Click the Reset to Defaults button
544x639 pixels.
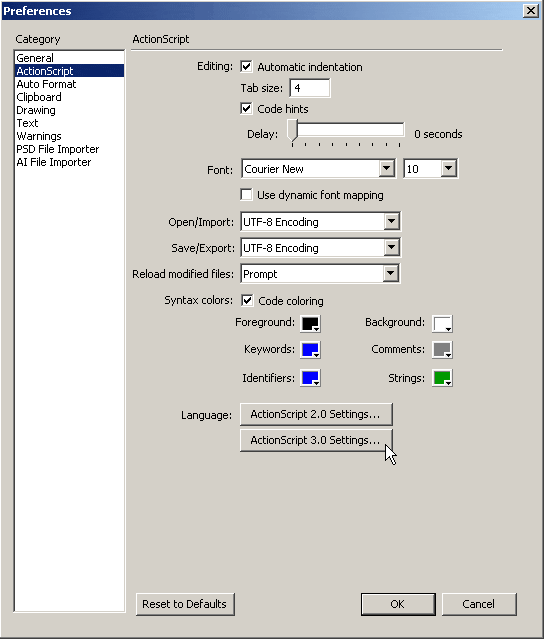click(185, 604)
